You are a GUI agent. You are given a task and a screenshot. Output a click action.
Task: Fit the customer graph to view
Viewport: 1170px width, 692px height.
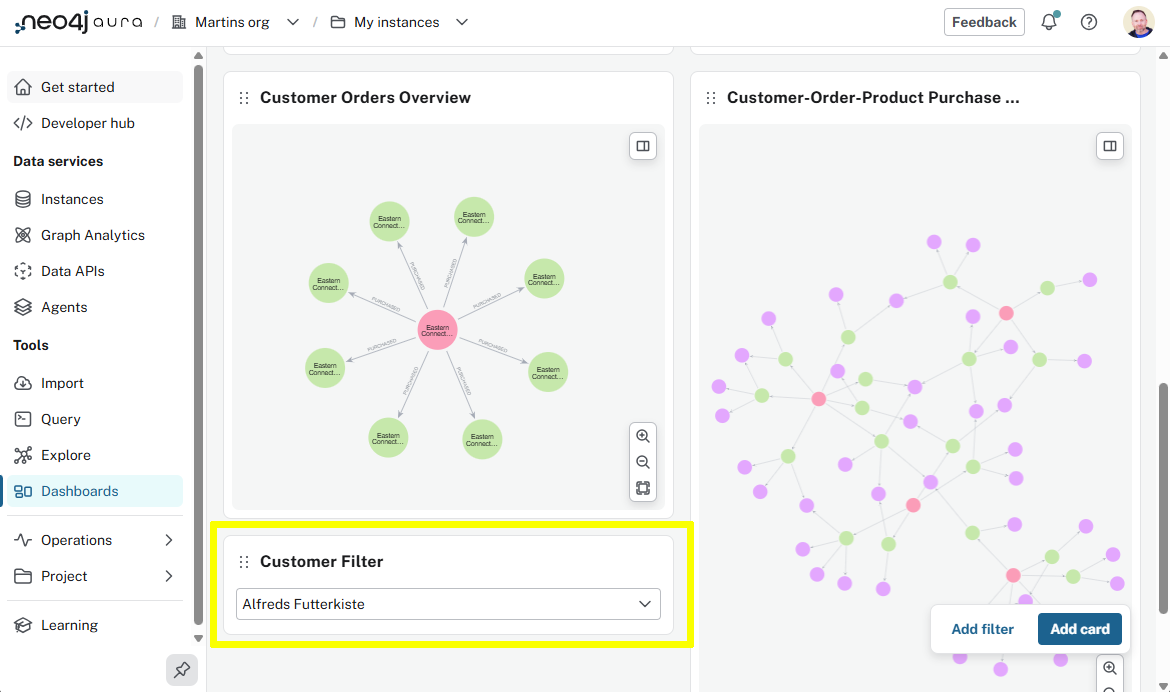[643, 488]
